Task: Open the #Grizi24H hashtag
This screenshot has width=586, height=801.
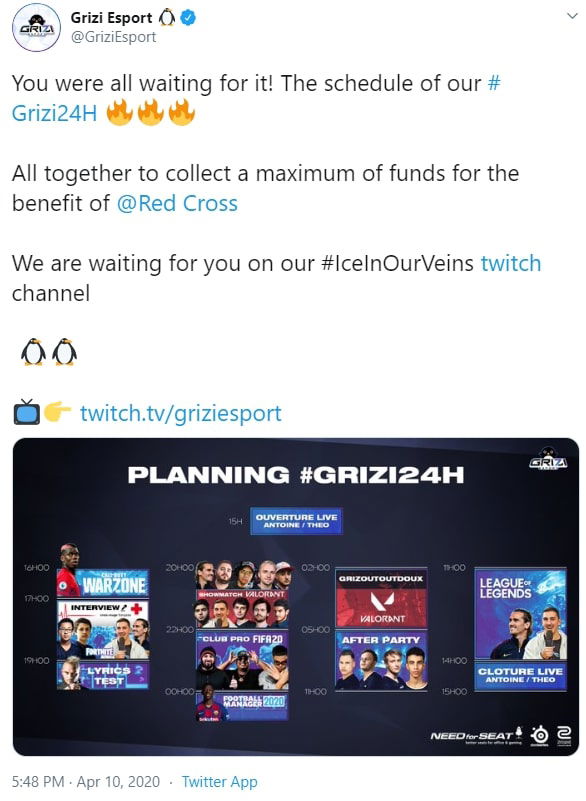Action: (x=256, y=98)
